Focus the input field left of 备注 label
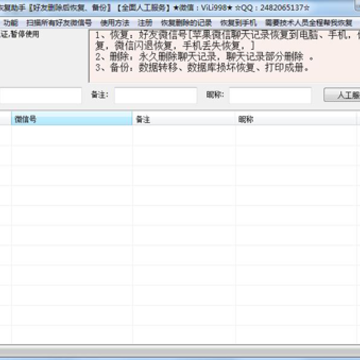 [x=41, y=96]
